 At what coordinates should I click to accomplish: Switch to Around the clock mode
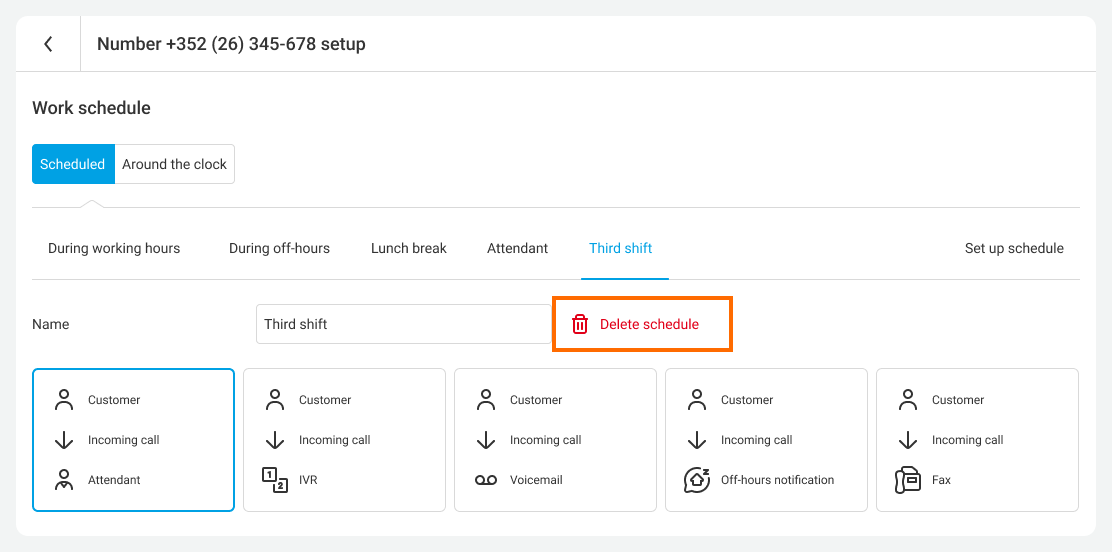175,164
